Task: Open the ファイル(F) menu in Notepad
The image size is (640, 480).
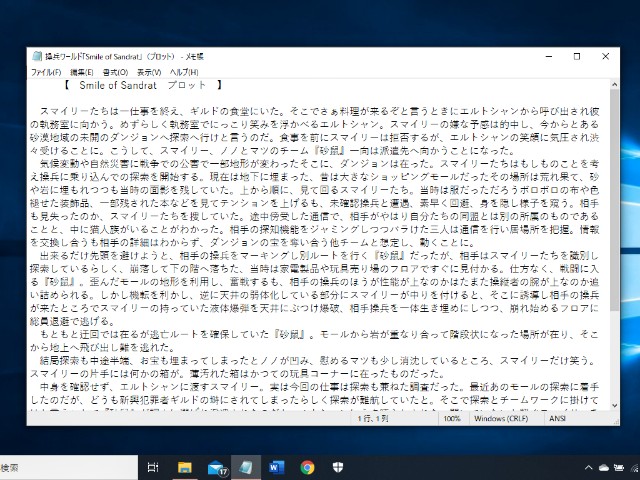Action: point(46,72)
